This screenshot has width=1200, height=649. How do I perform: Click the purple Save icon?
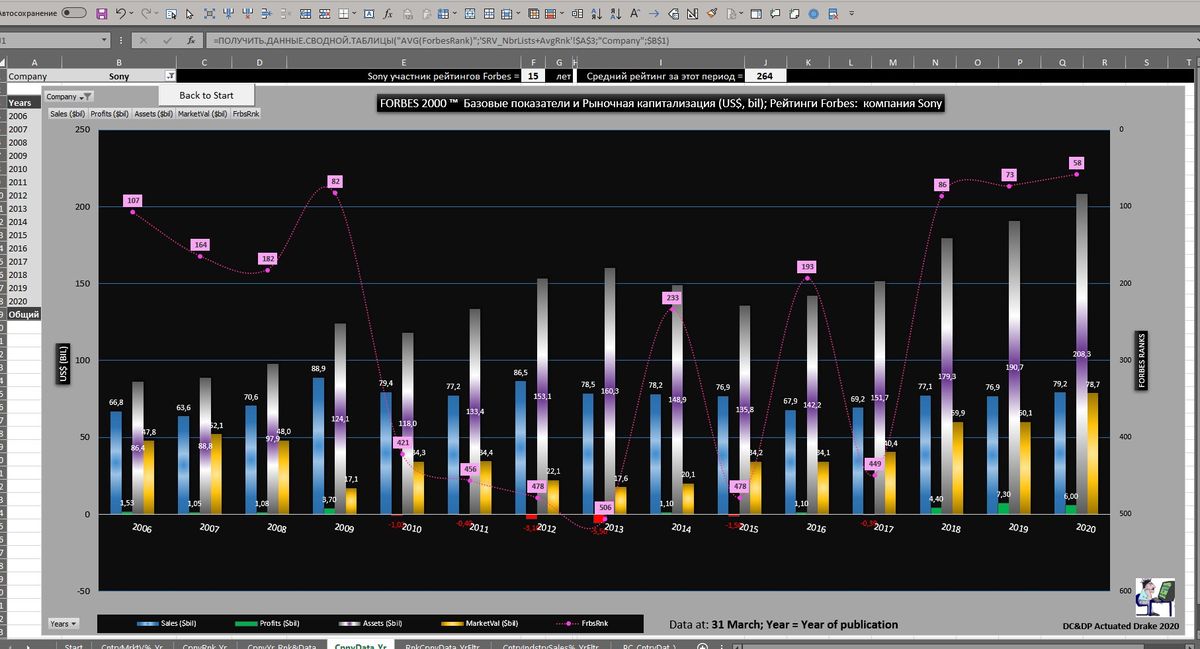click(x=101, y=14)
